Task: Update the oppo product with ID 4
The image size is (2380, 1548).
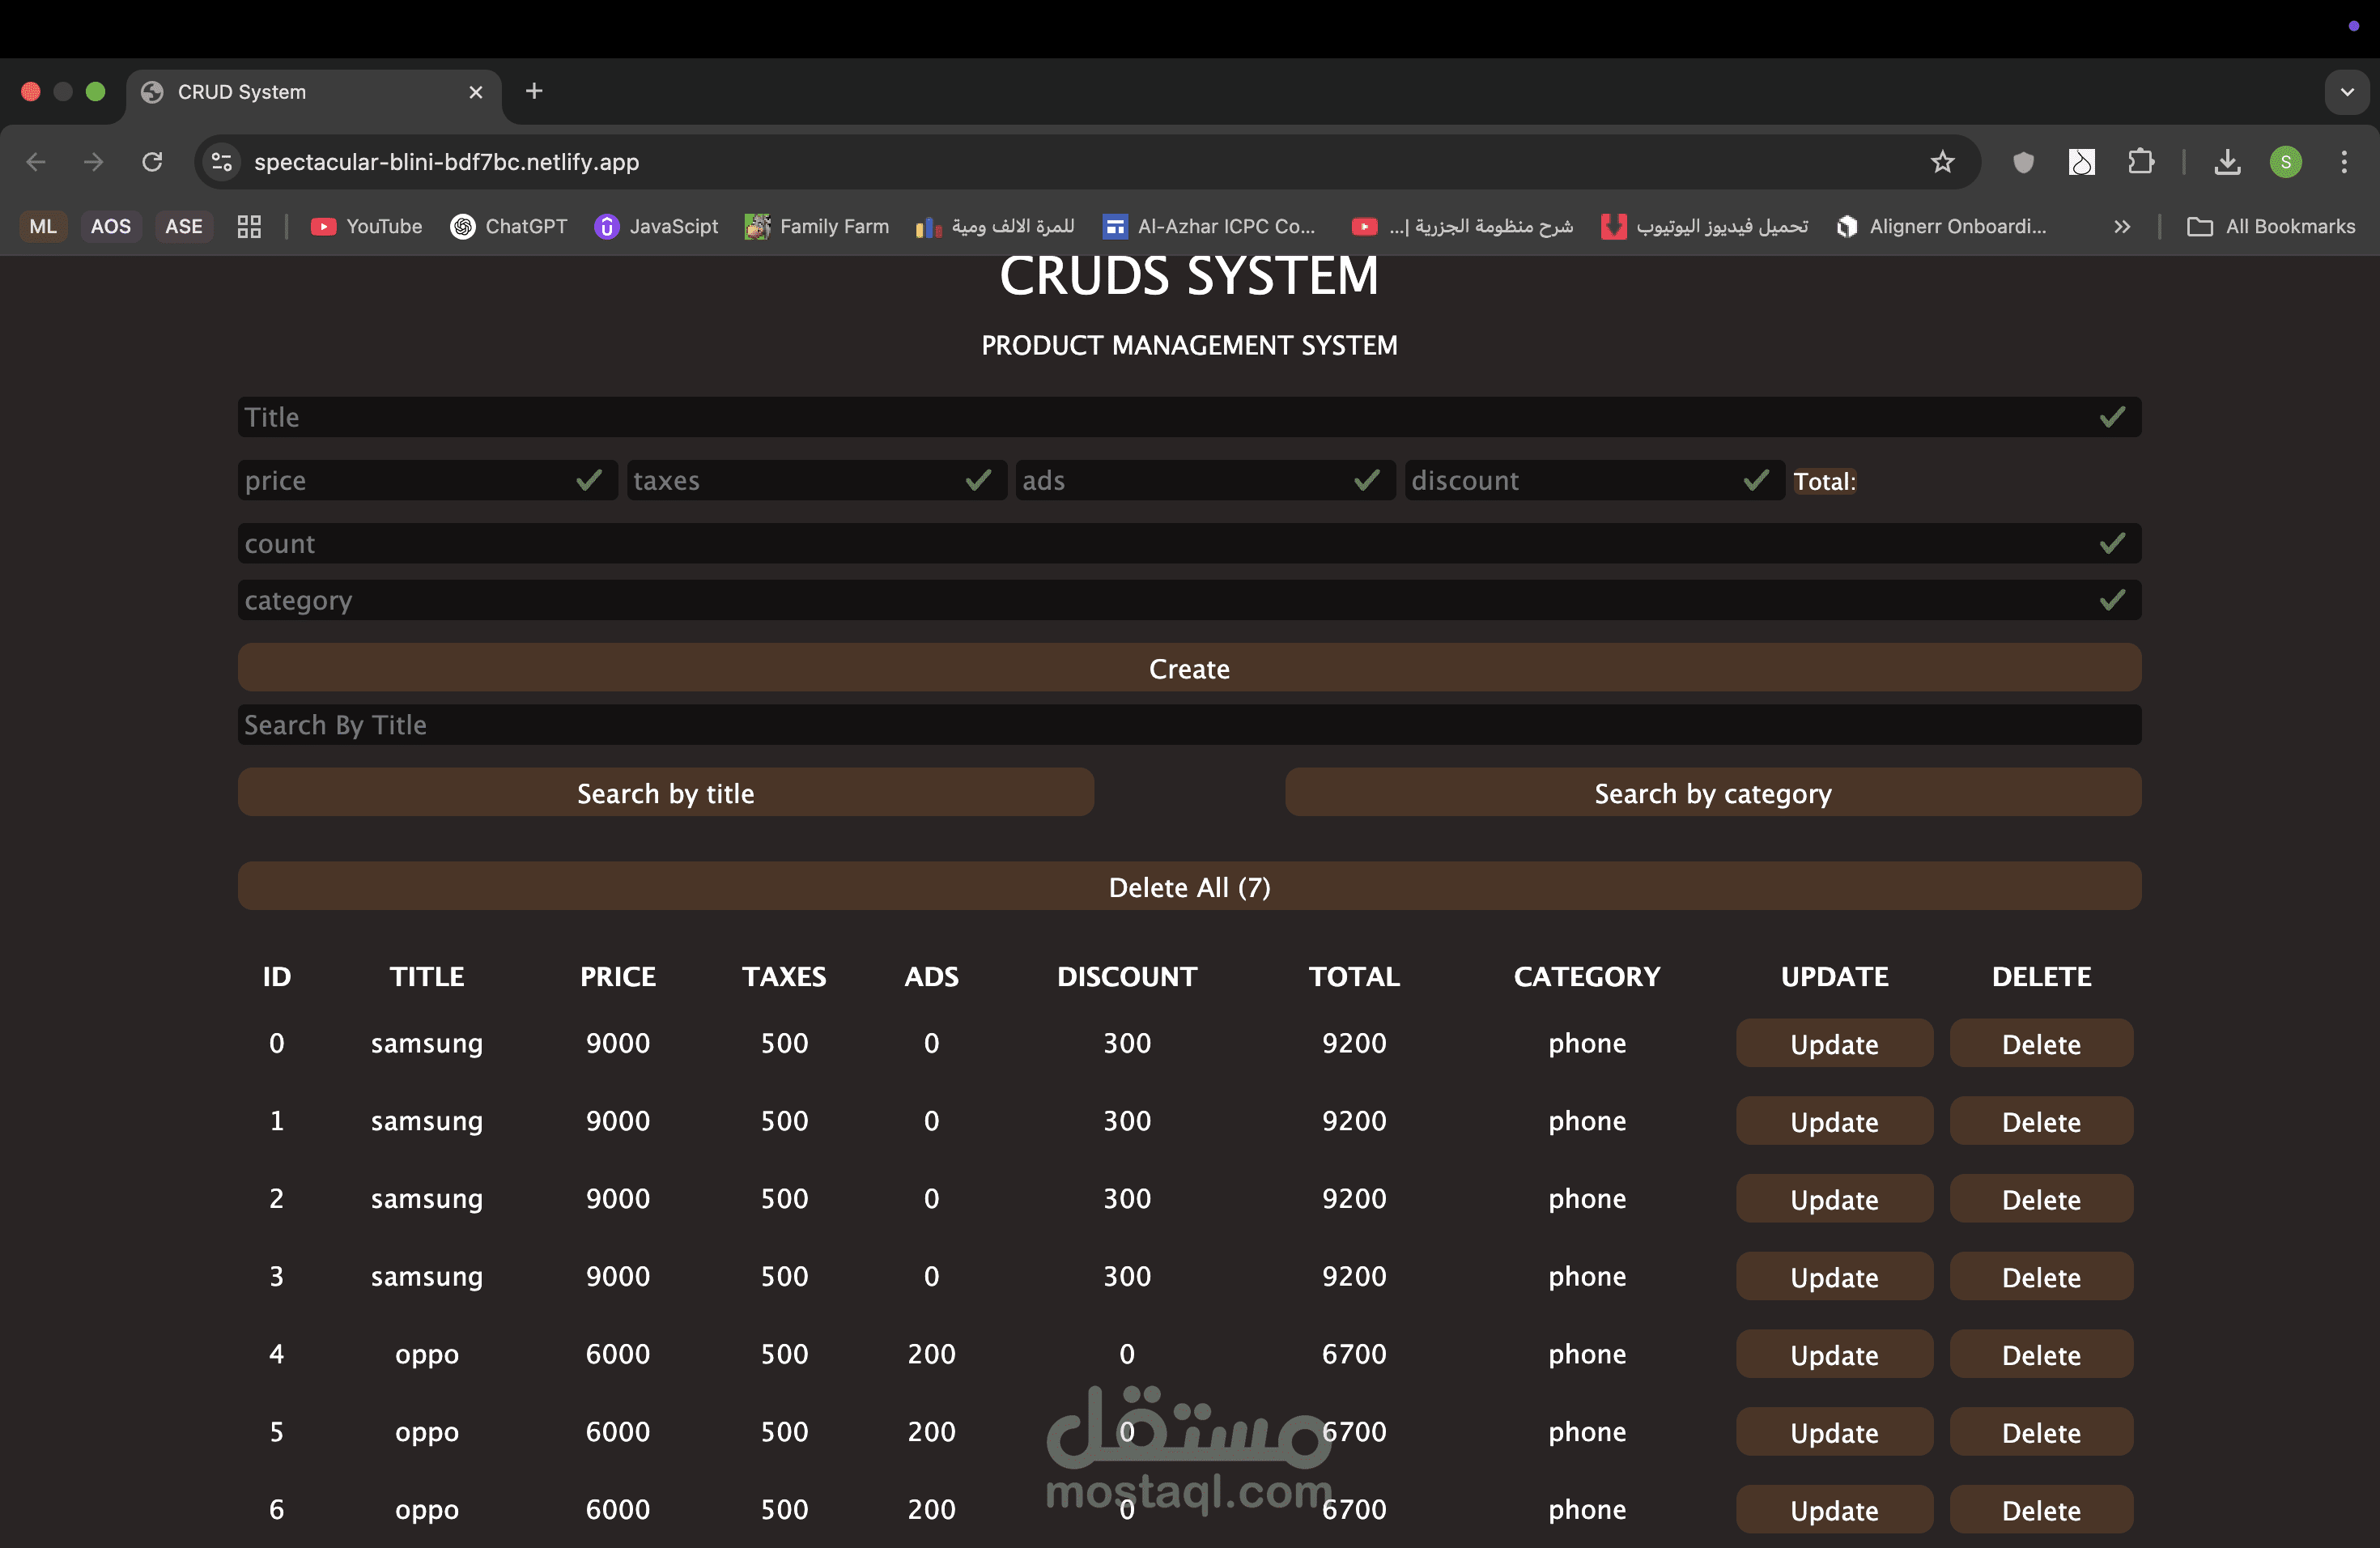Action: pos(1834,1355)
